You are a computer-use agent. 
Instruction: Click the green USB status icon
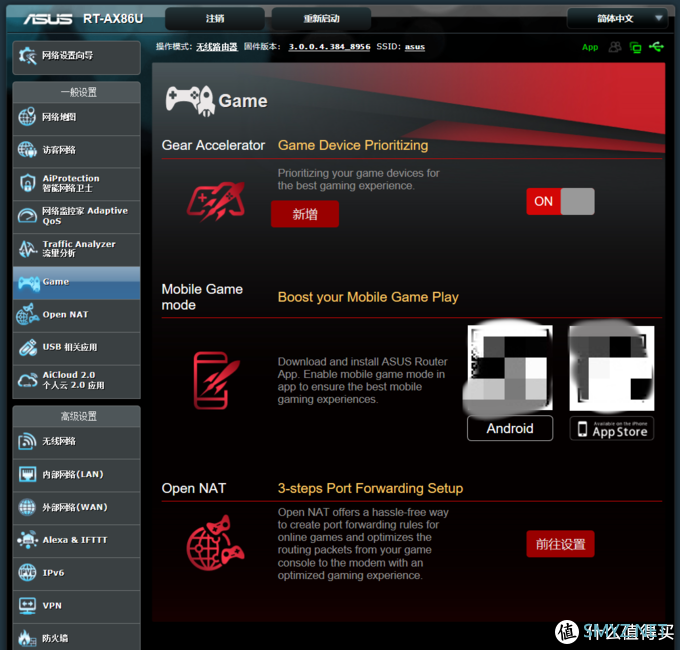[x=656, y=47]
